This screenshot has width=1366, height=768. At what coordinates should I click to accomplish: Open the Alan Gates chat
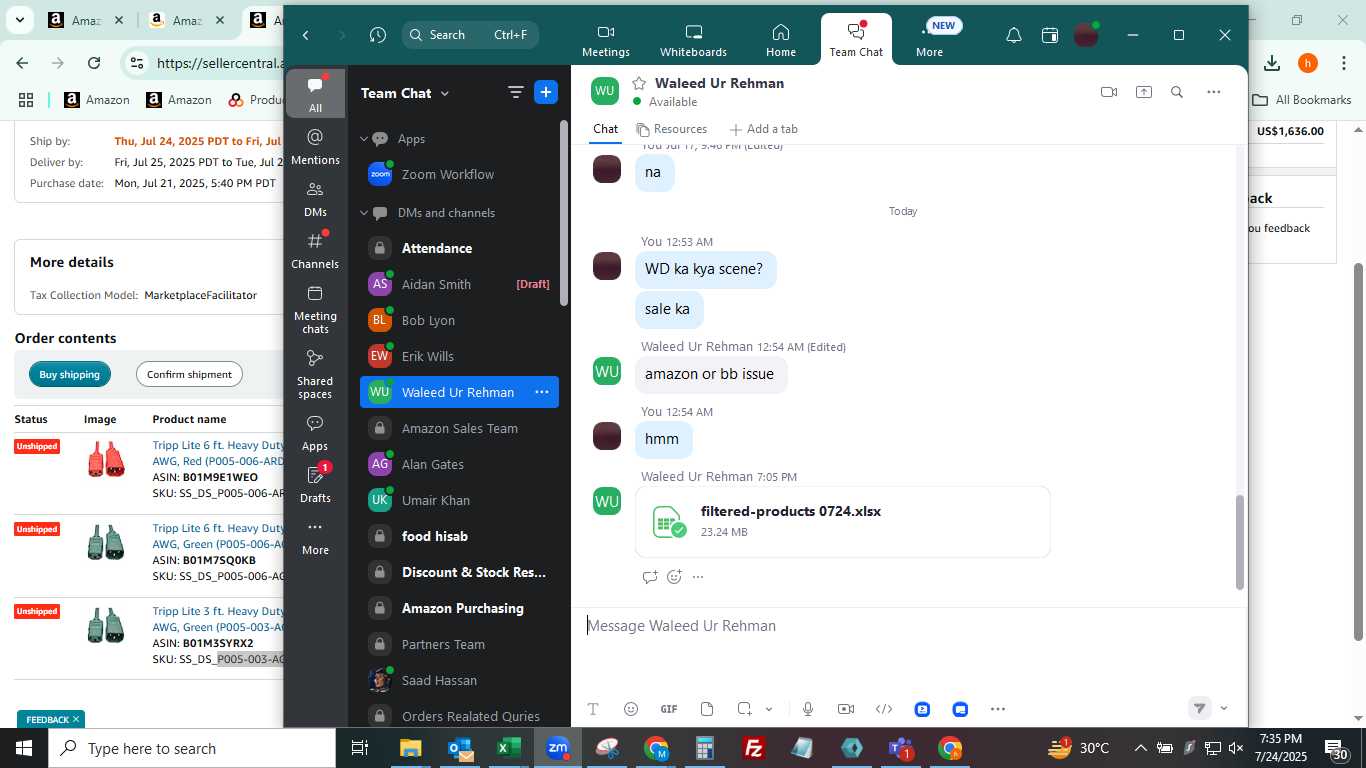[x=459, y=464]
